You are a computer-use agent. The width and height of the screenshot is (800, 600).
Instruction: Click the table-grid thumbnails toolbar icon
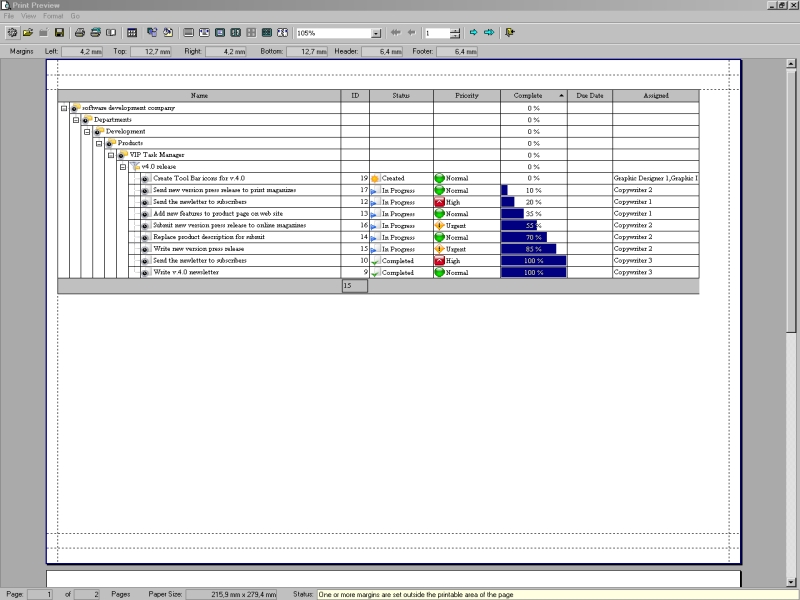pyautogui.click(x=132, y=33)
